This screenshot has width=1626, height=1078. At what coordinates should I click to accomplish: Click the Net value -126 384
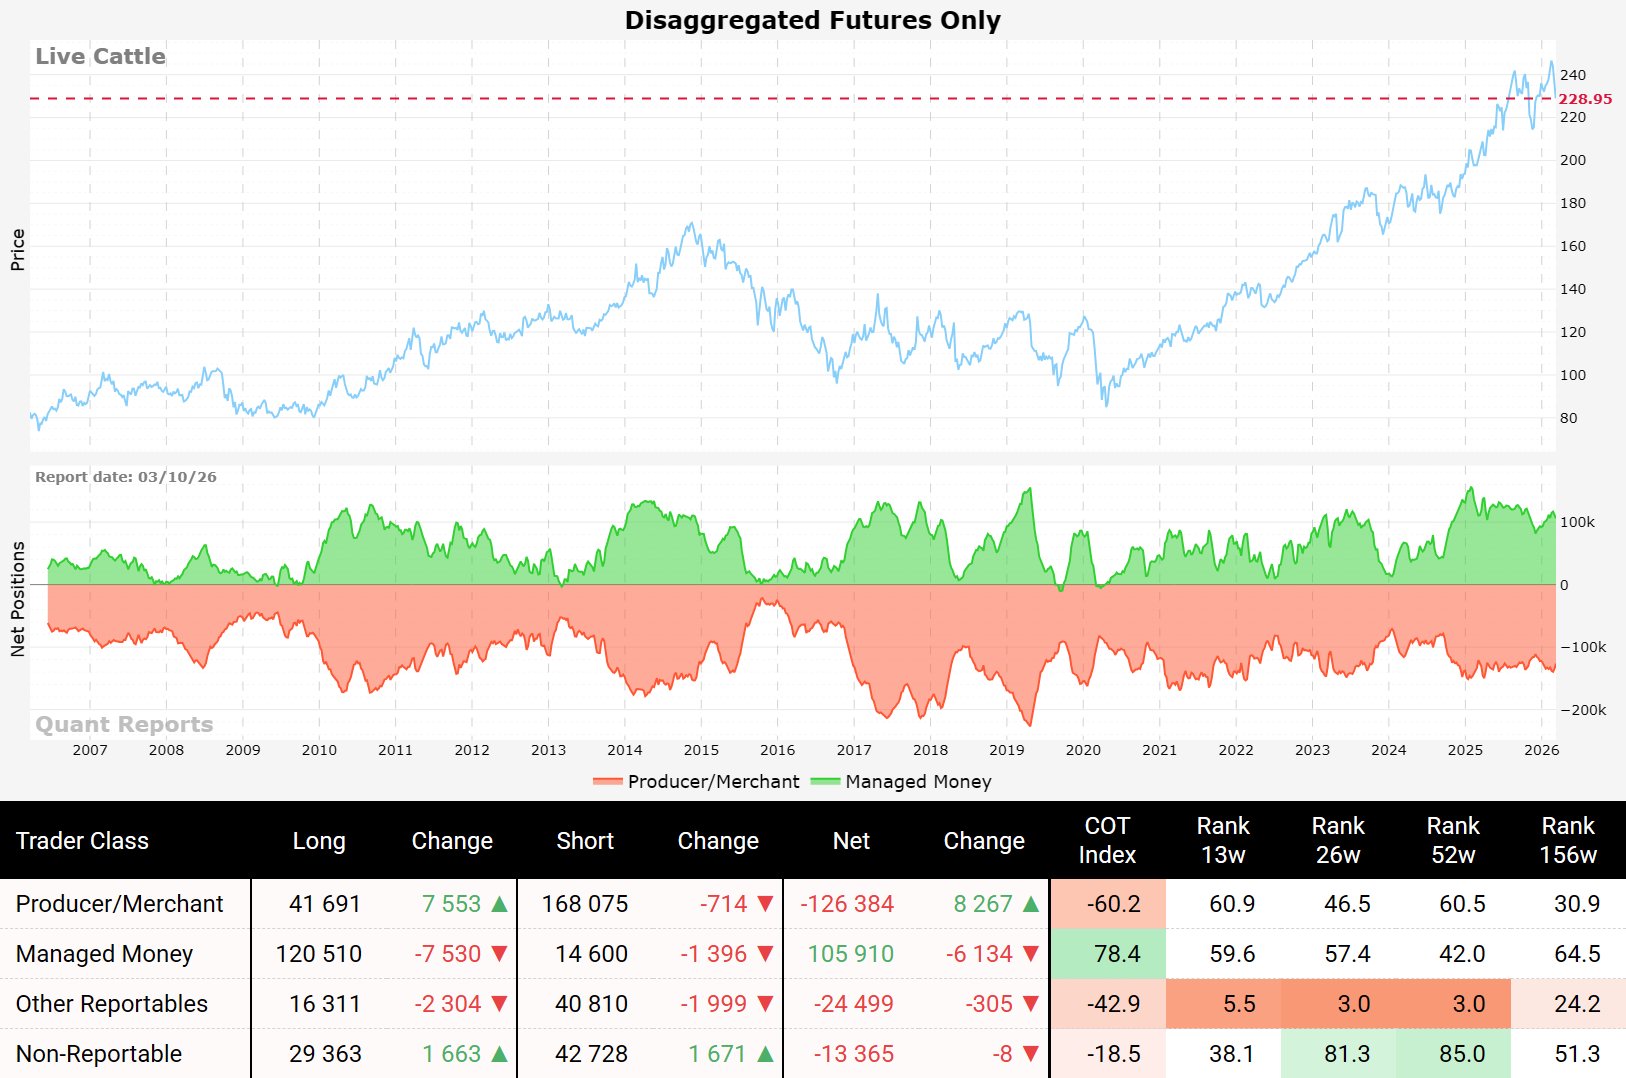coord(847,904)
